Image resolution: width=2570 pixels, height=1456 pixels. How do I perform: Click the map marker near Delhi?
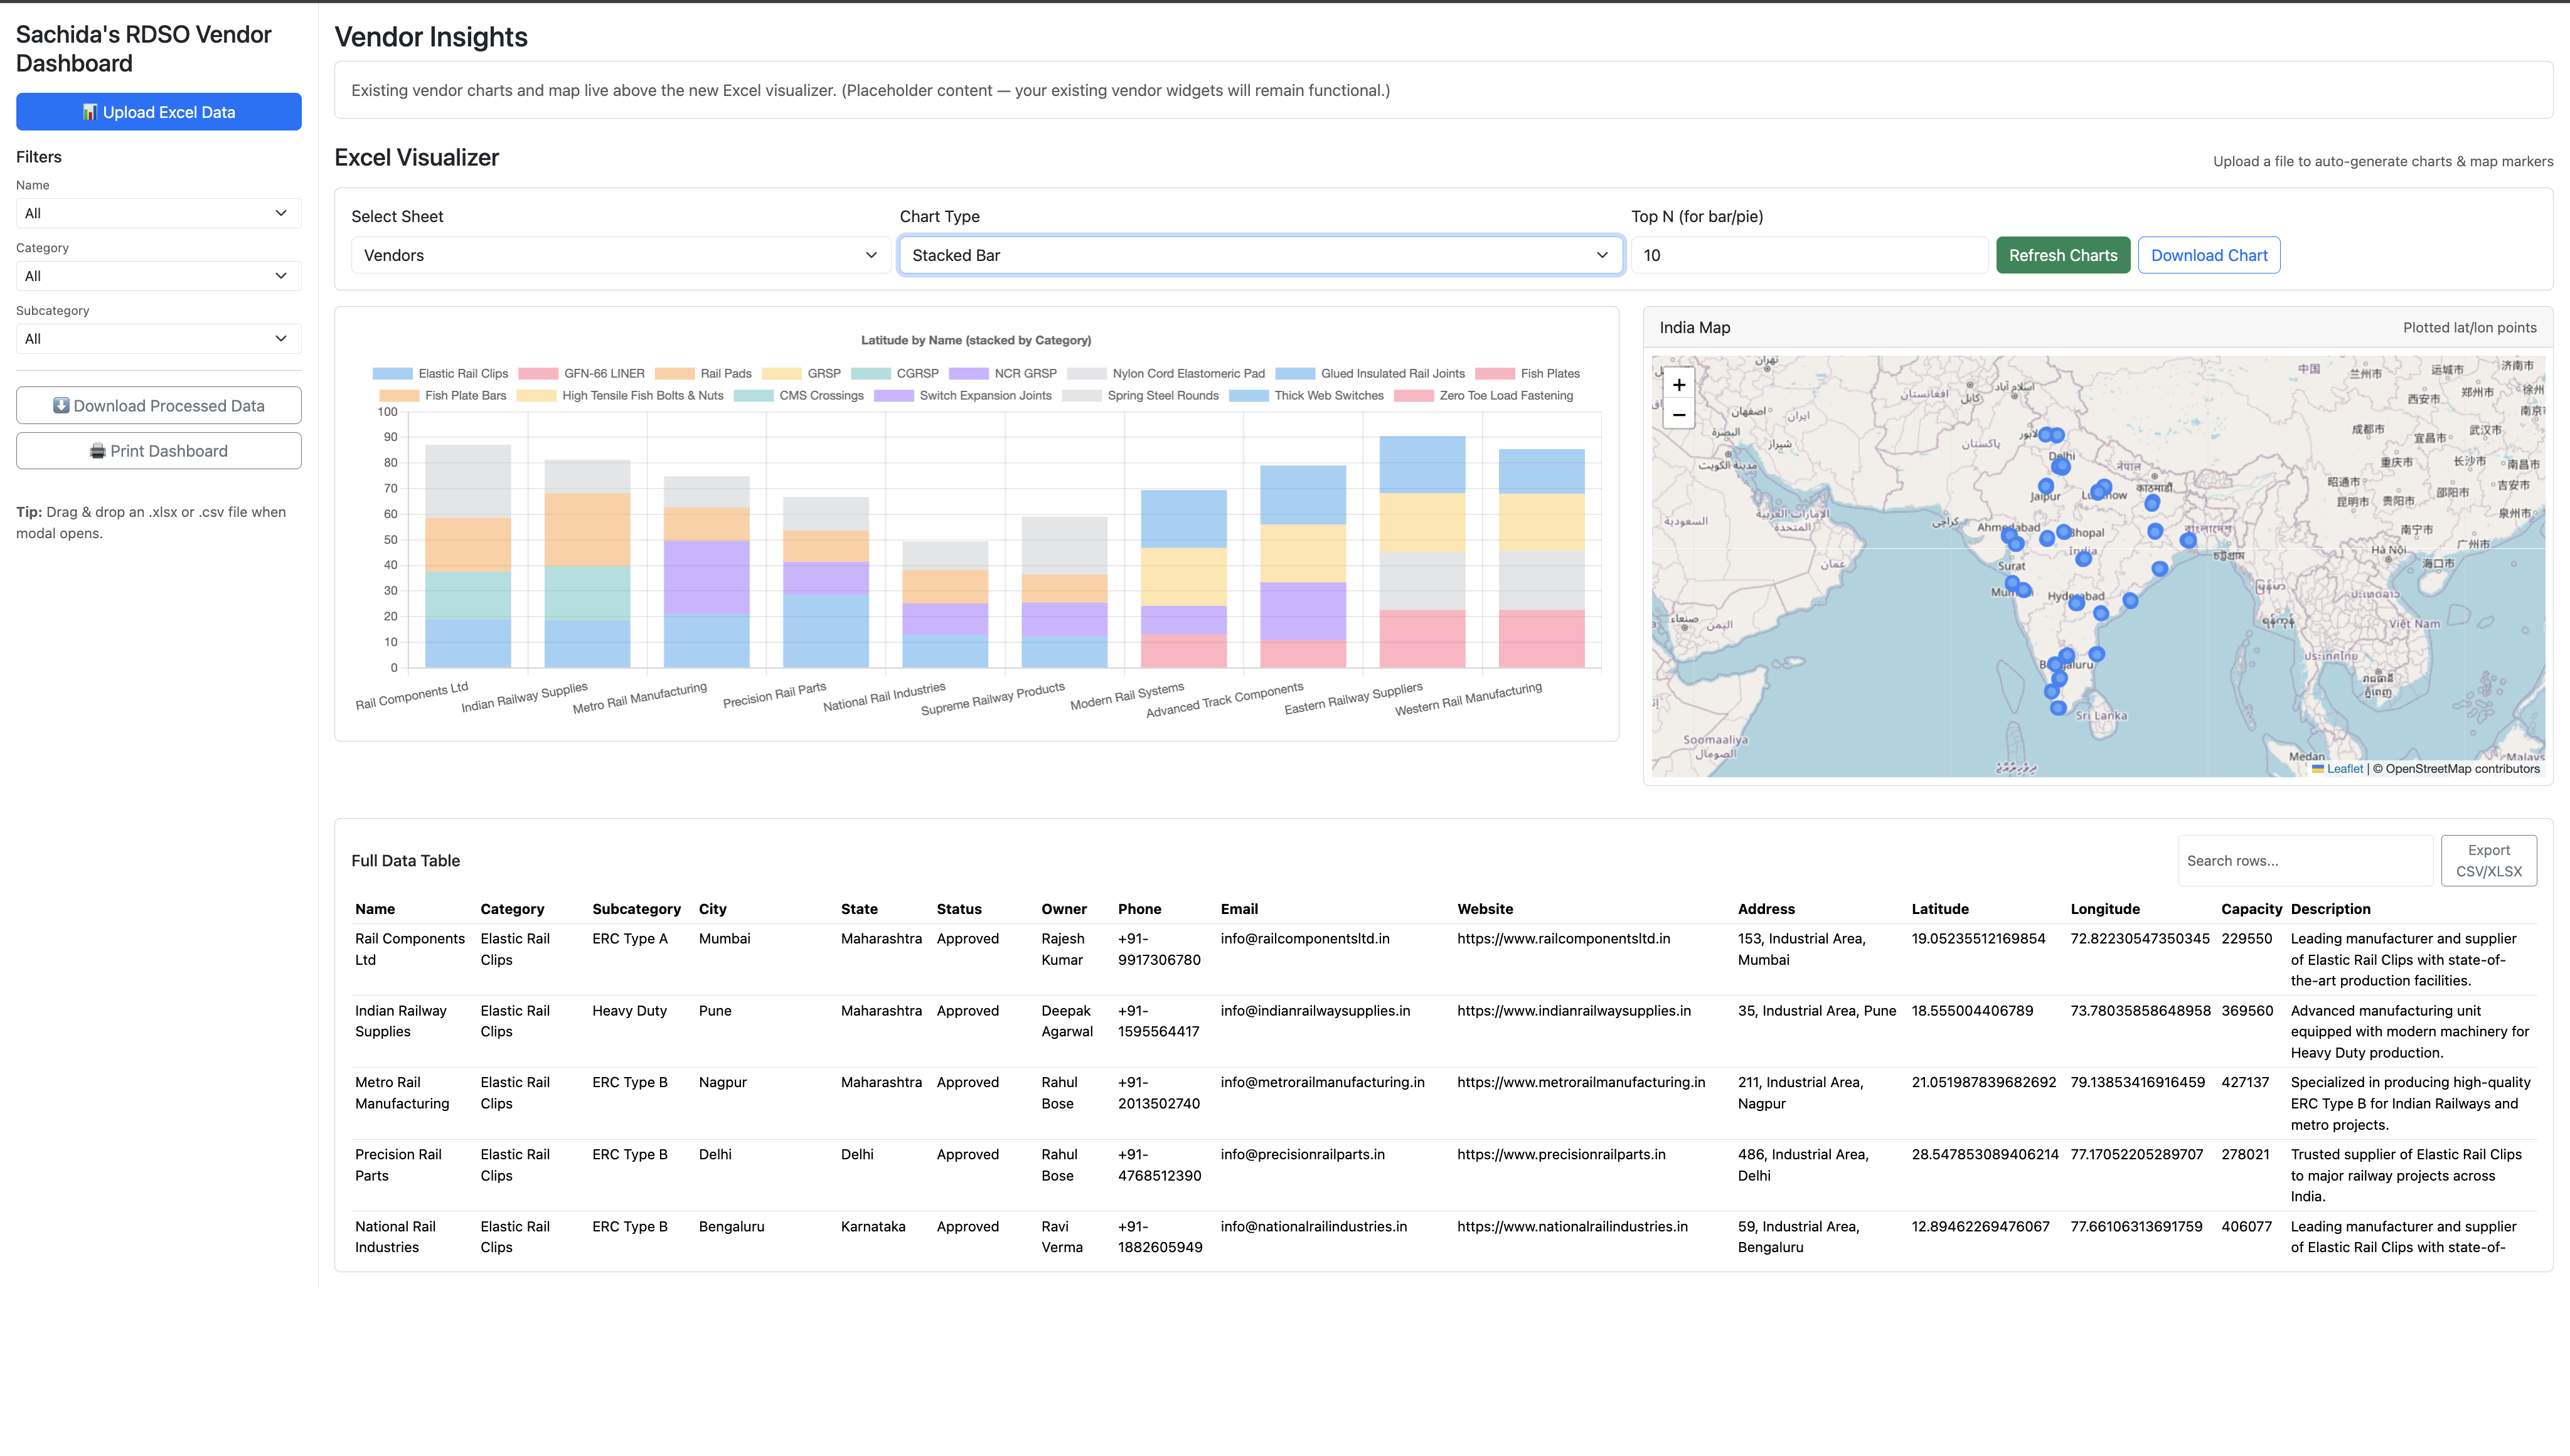click(2061, 466)
